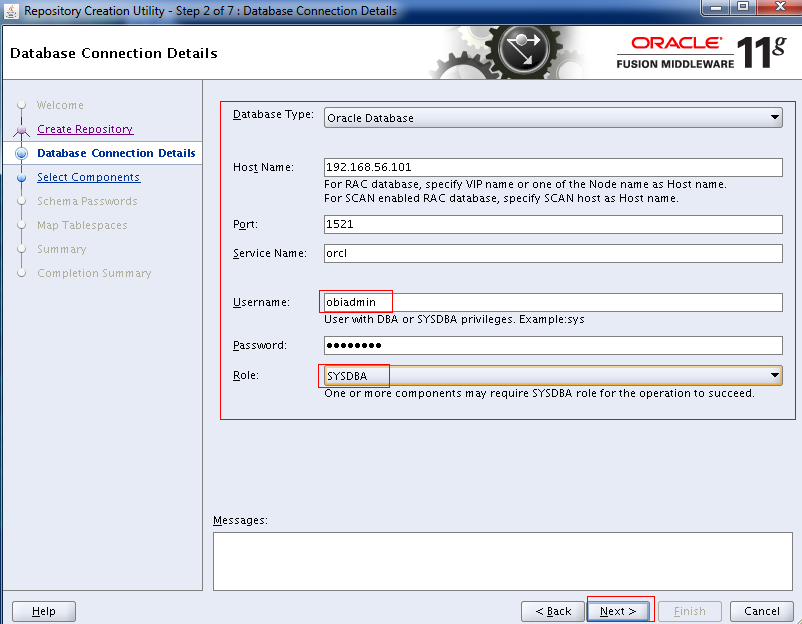802x624 pixels.
Task: Click the Messages label
Action: [x=240, y=520]
